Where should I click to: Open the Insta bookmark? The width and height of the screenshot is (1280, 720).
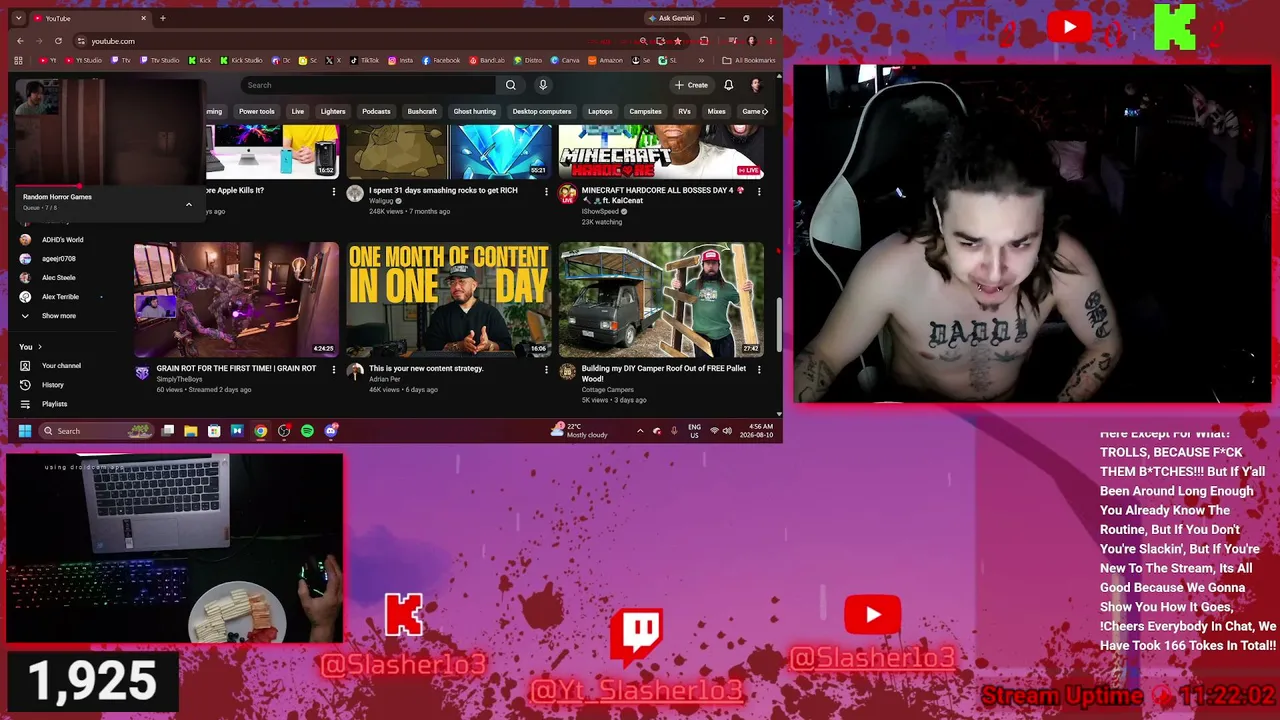click(400, 60)
